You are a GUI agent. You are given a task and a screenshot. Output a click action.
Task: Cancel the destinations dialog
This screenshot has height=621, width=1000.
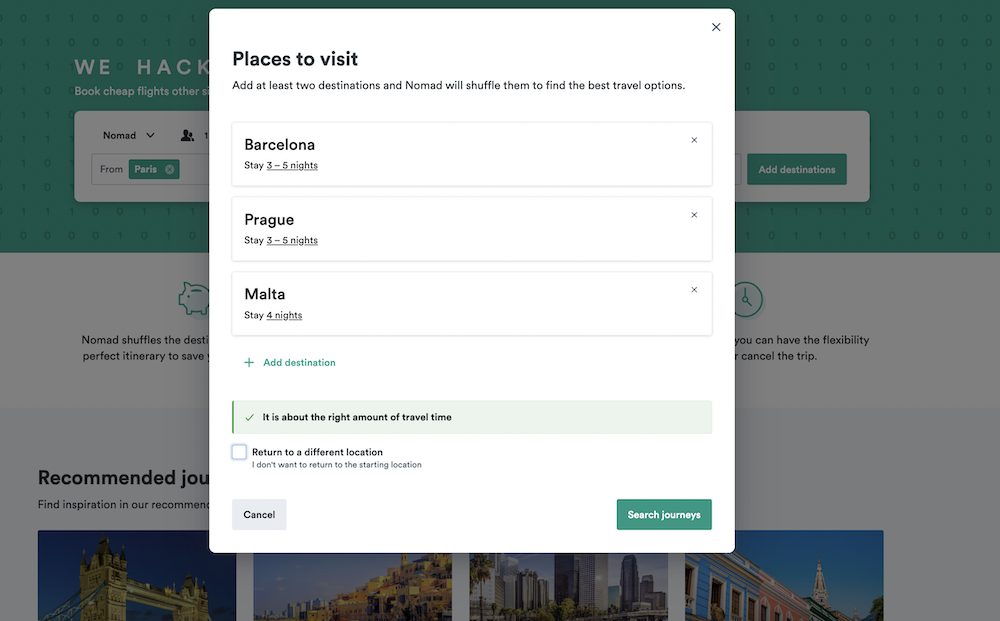point(259,514)
